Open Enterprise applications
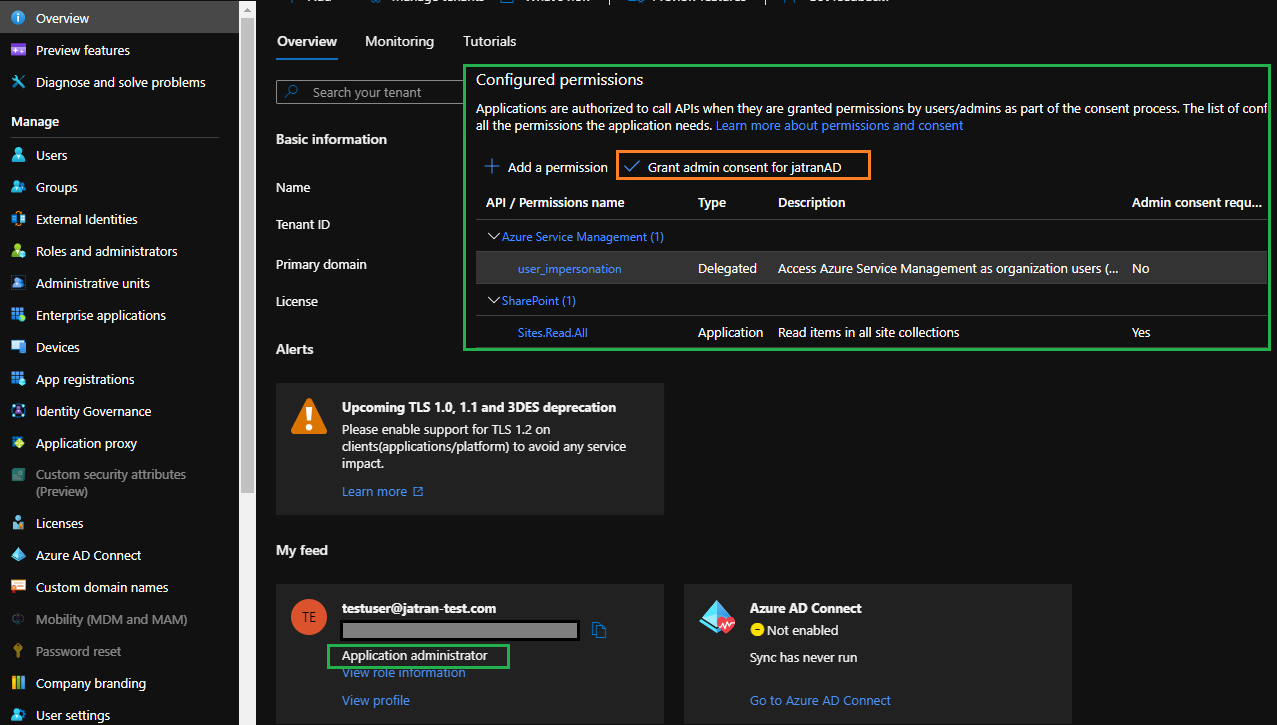The width and height of the screenshot is (1277, 725). [101, 315]
